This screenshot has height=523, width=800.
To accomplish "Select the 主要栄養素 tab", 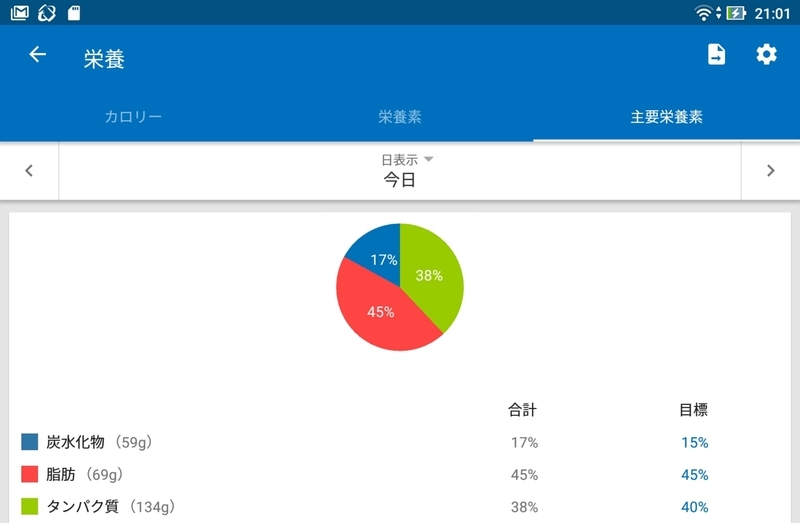I will coord(666,117).
